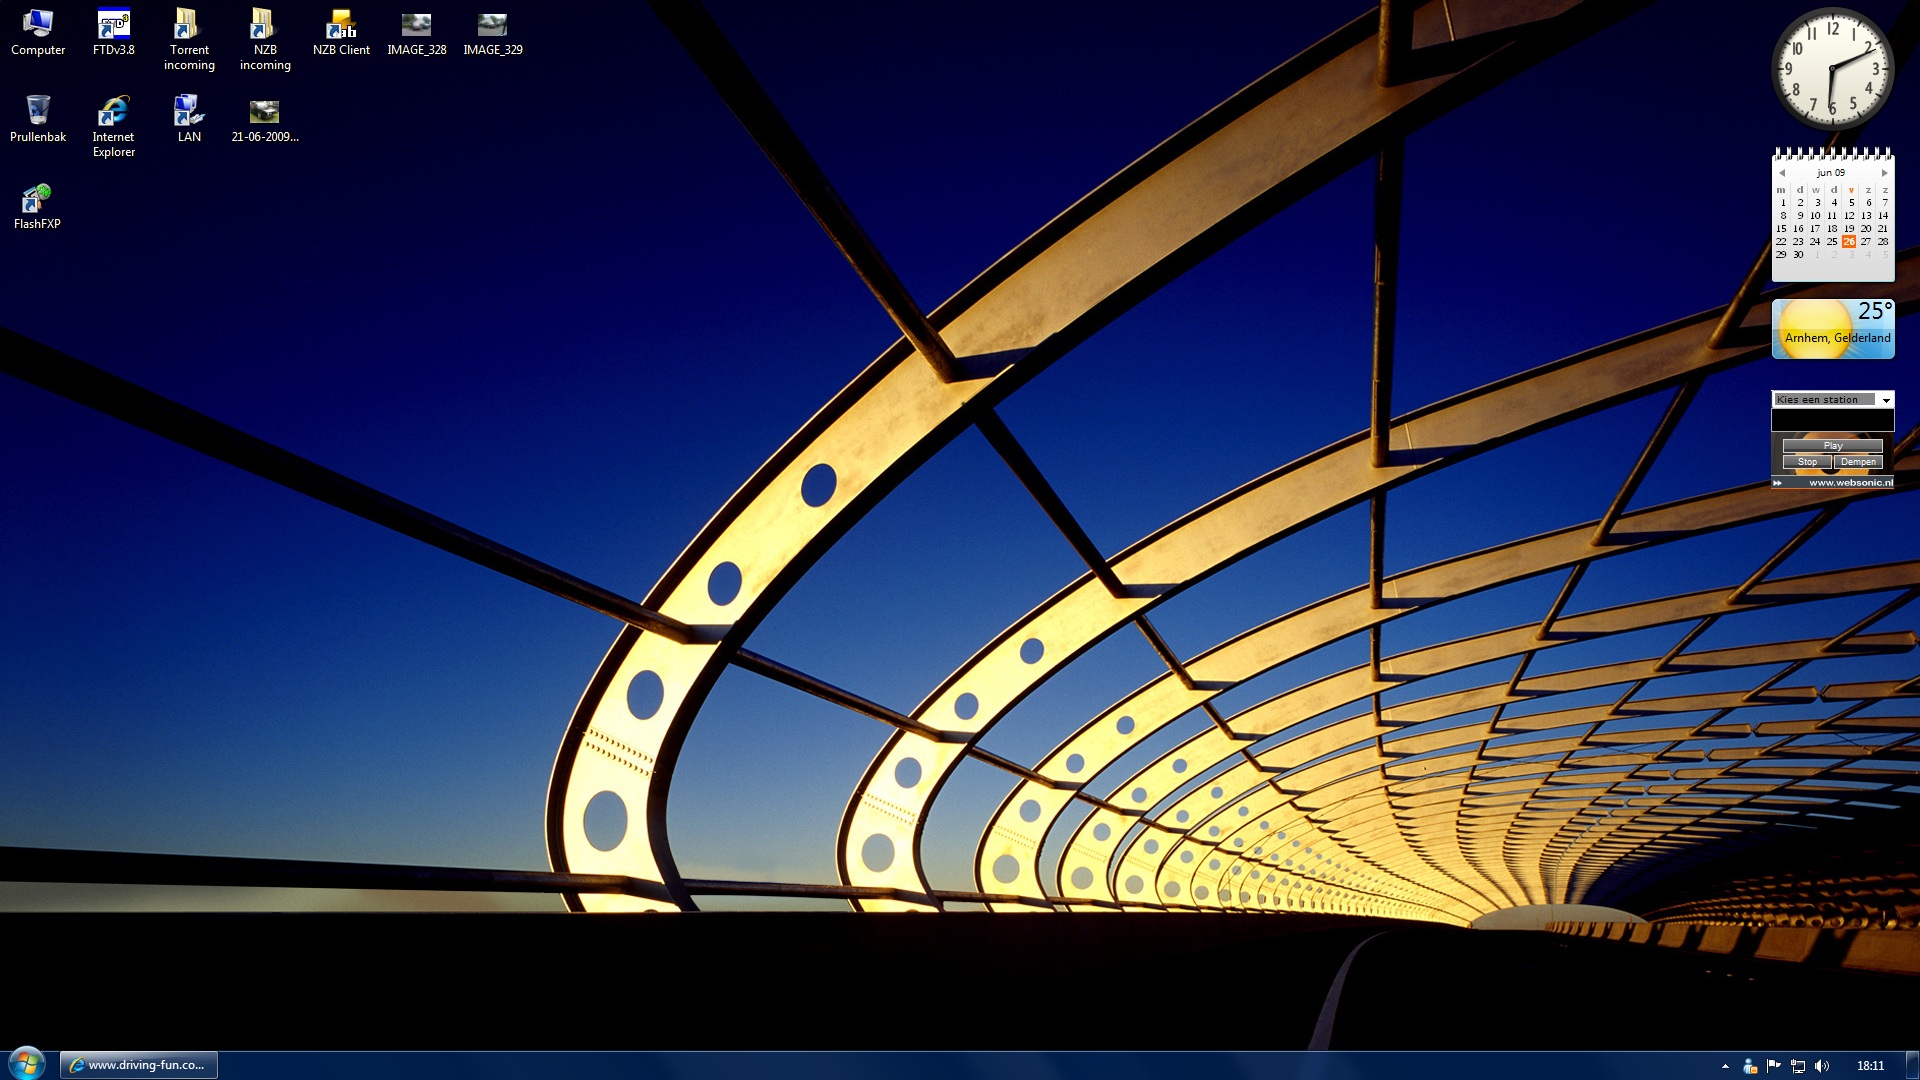Open the Action Center flag icon
The width and height of the screenshot is (1920, 1080).
tap(1773, 1066)
